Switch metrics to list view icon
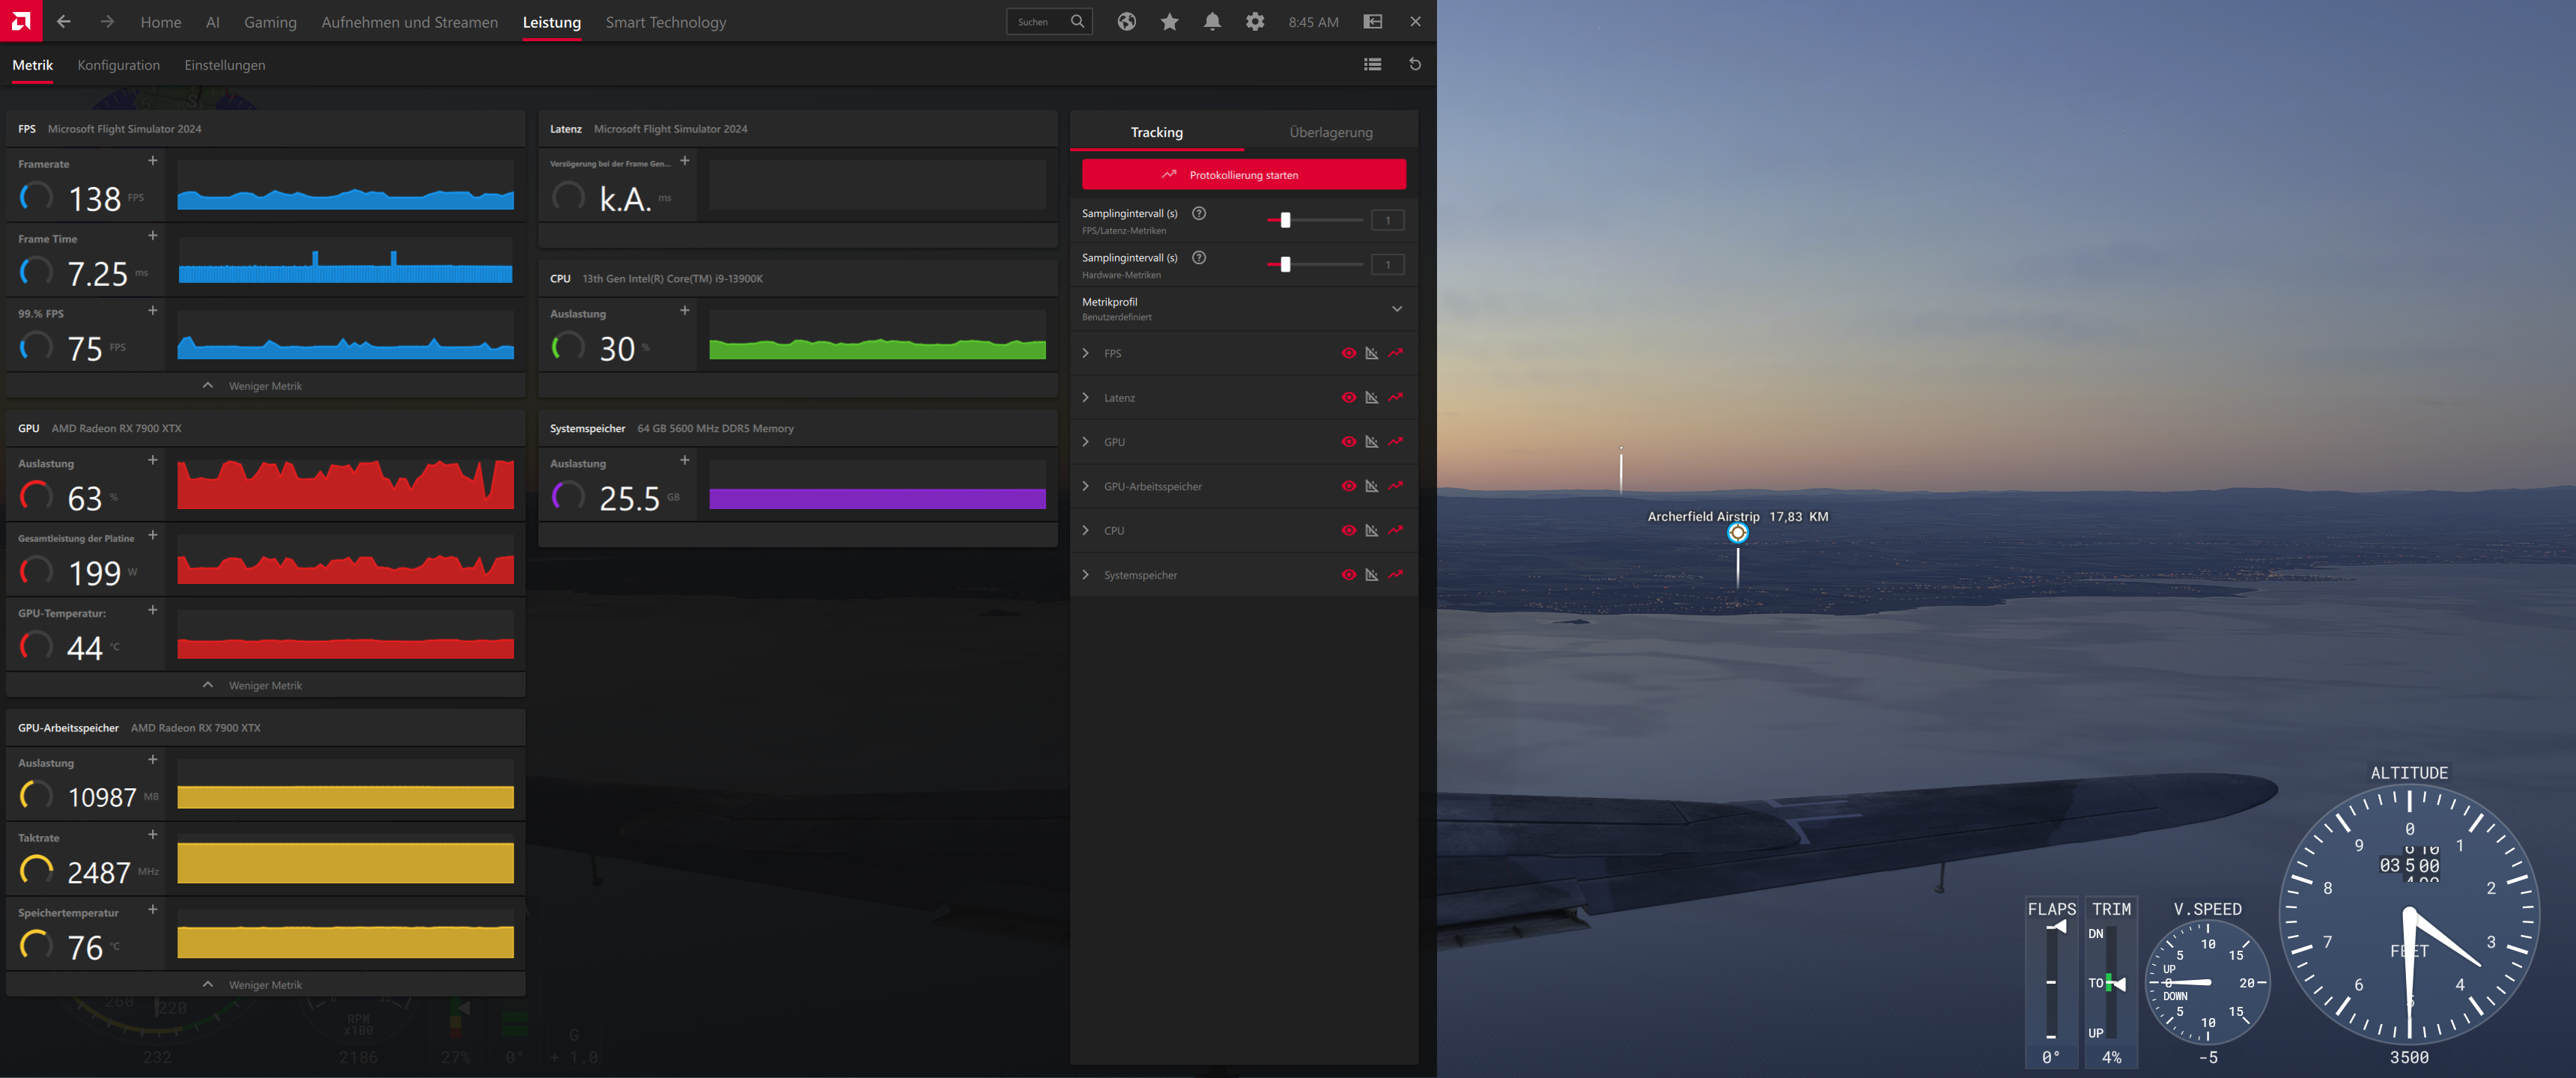 pyautogui.click(x=1372, y=65)
